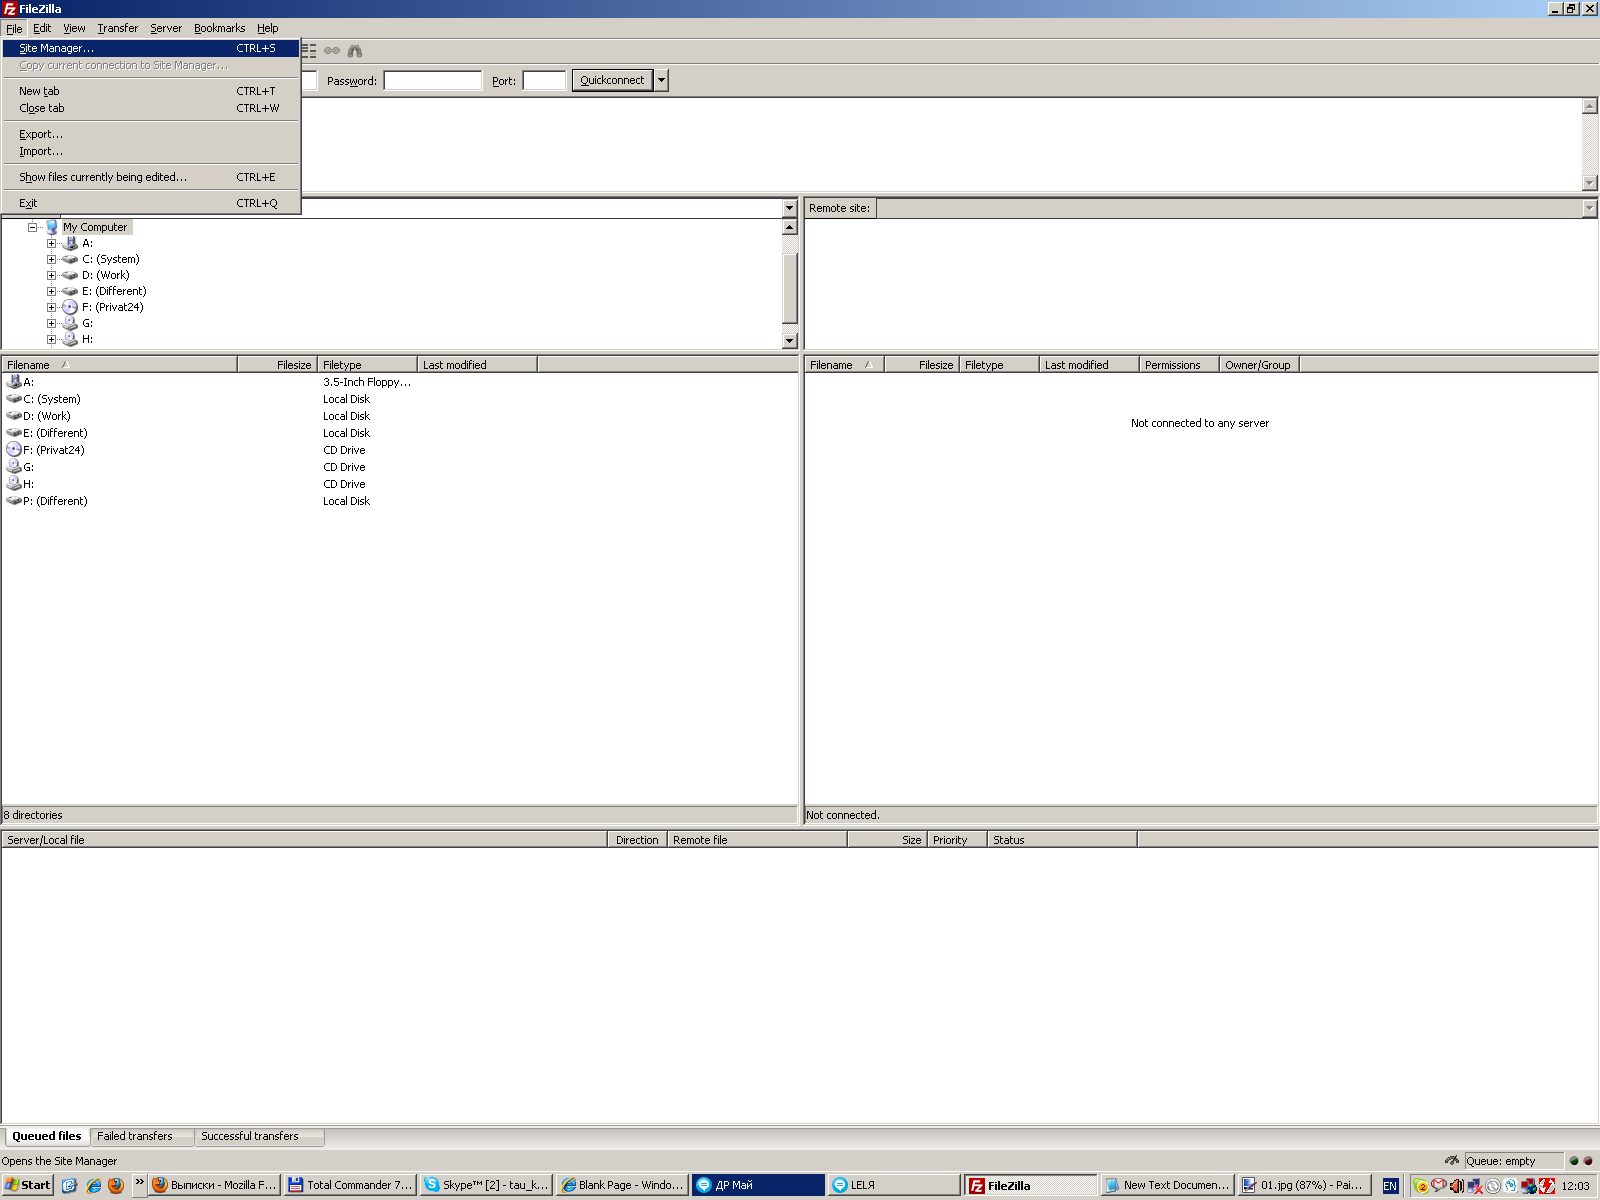The image size is (1600, 1200).
Task: Sort remote list by Permissions column
Action: (x=1179, y=365)
